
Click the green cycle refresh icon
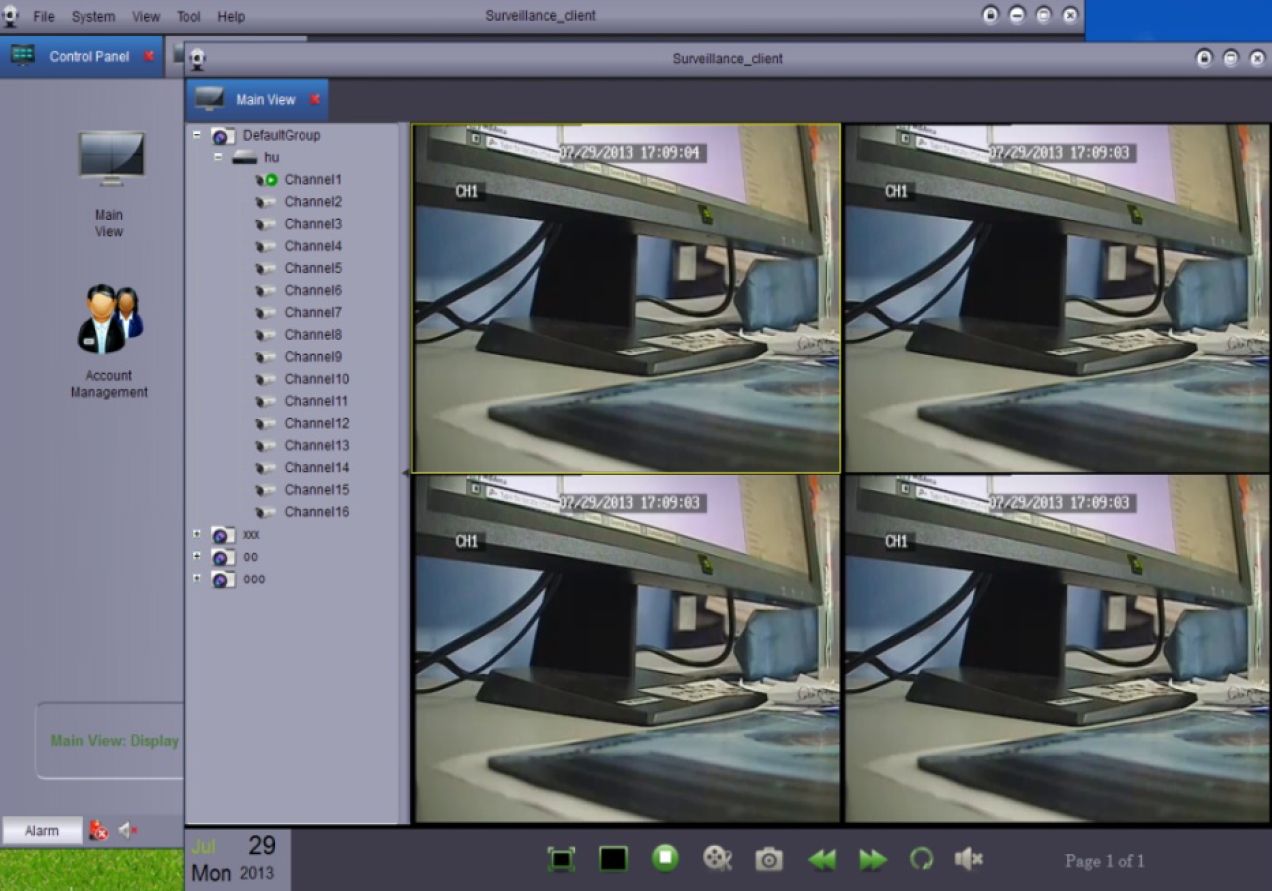(921, 859)
